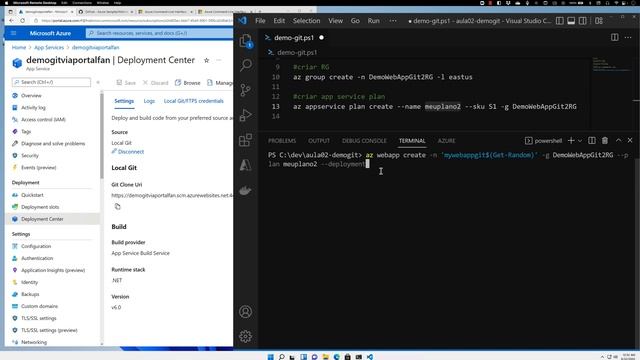Expand hidden VS Code menu items
This screenshot has width=640, height=360.
(x=393, y=21)
